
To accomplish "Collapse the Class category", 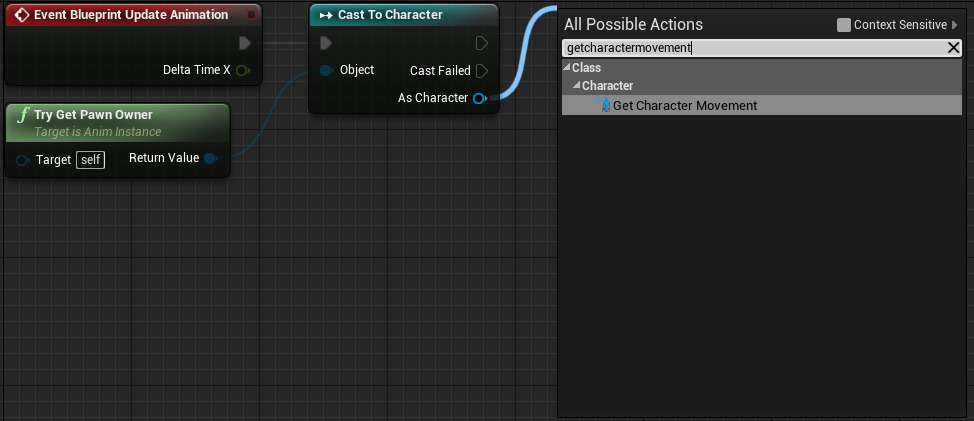I will 567,68.
